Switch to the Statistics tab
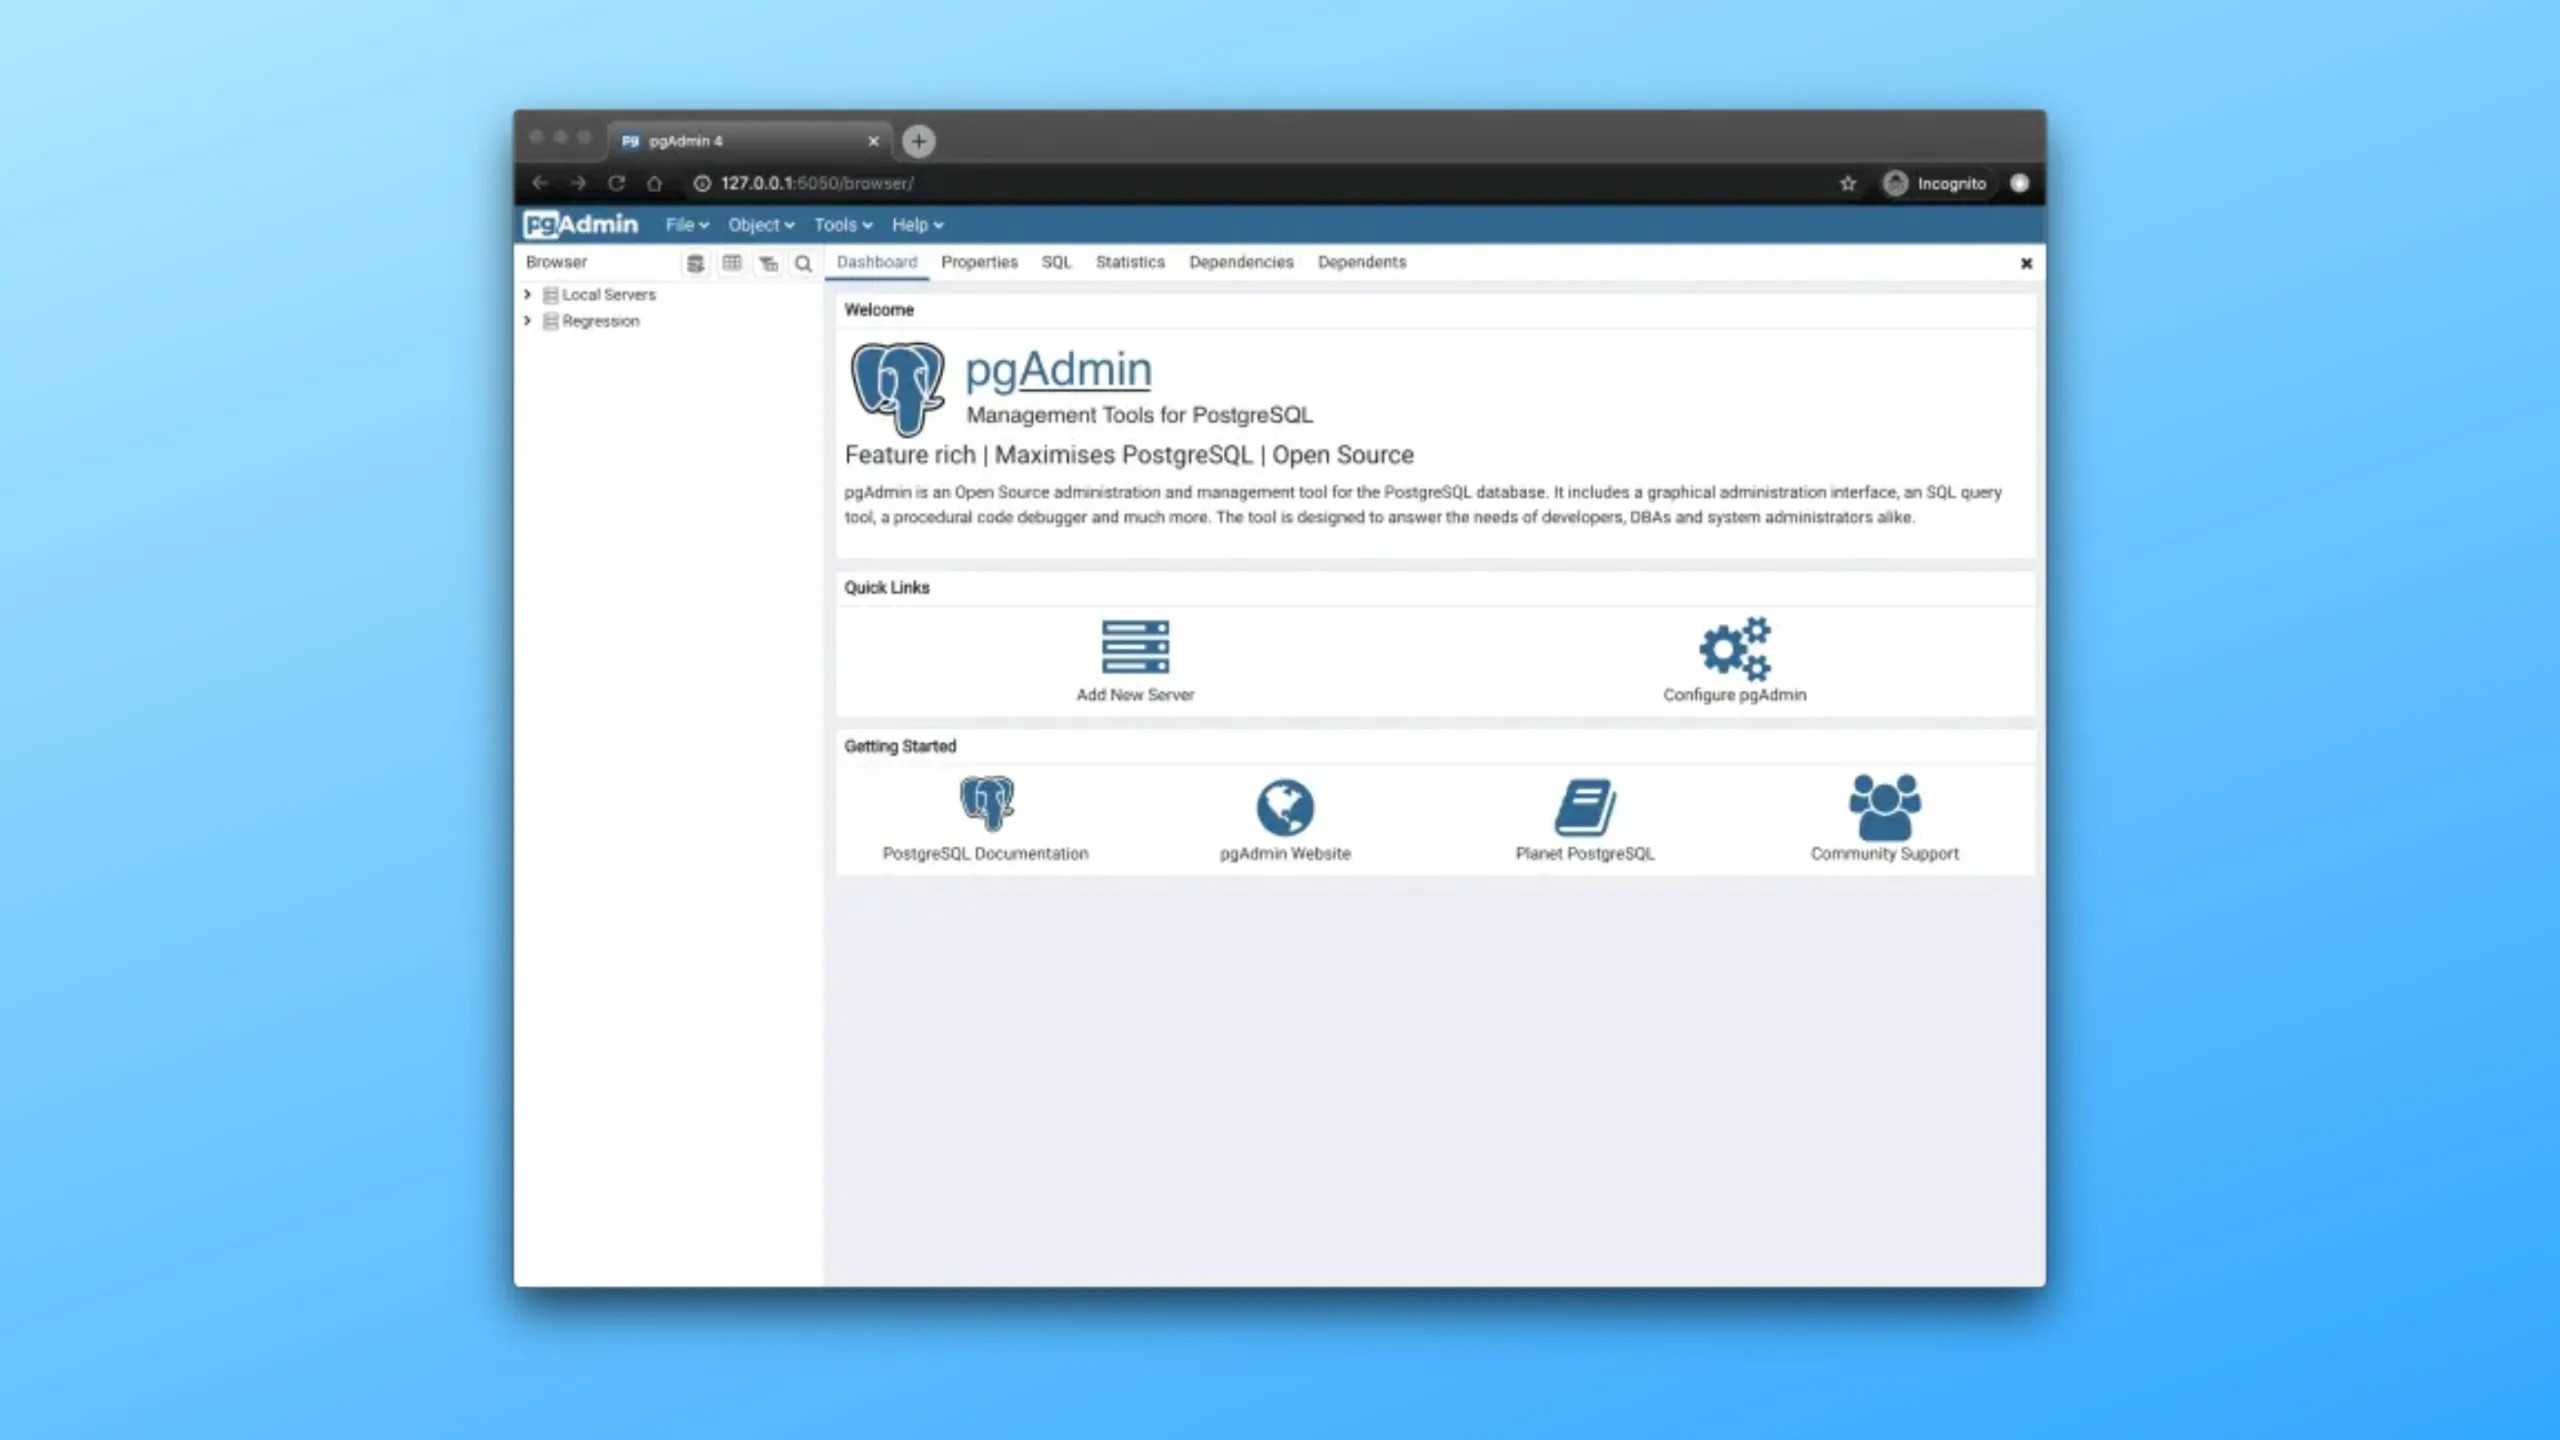The image size is (2560, 1440). coord(1130,262)
